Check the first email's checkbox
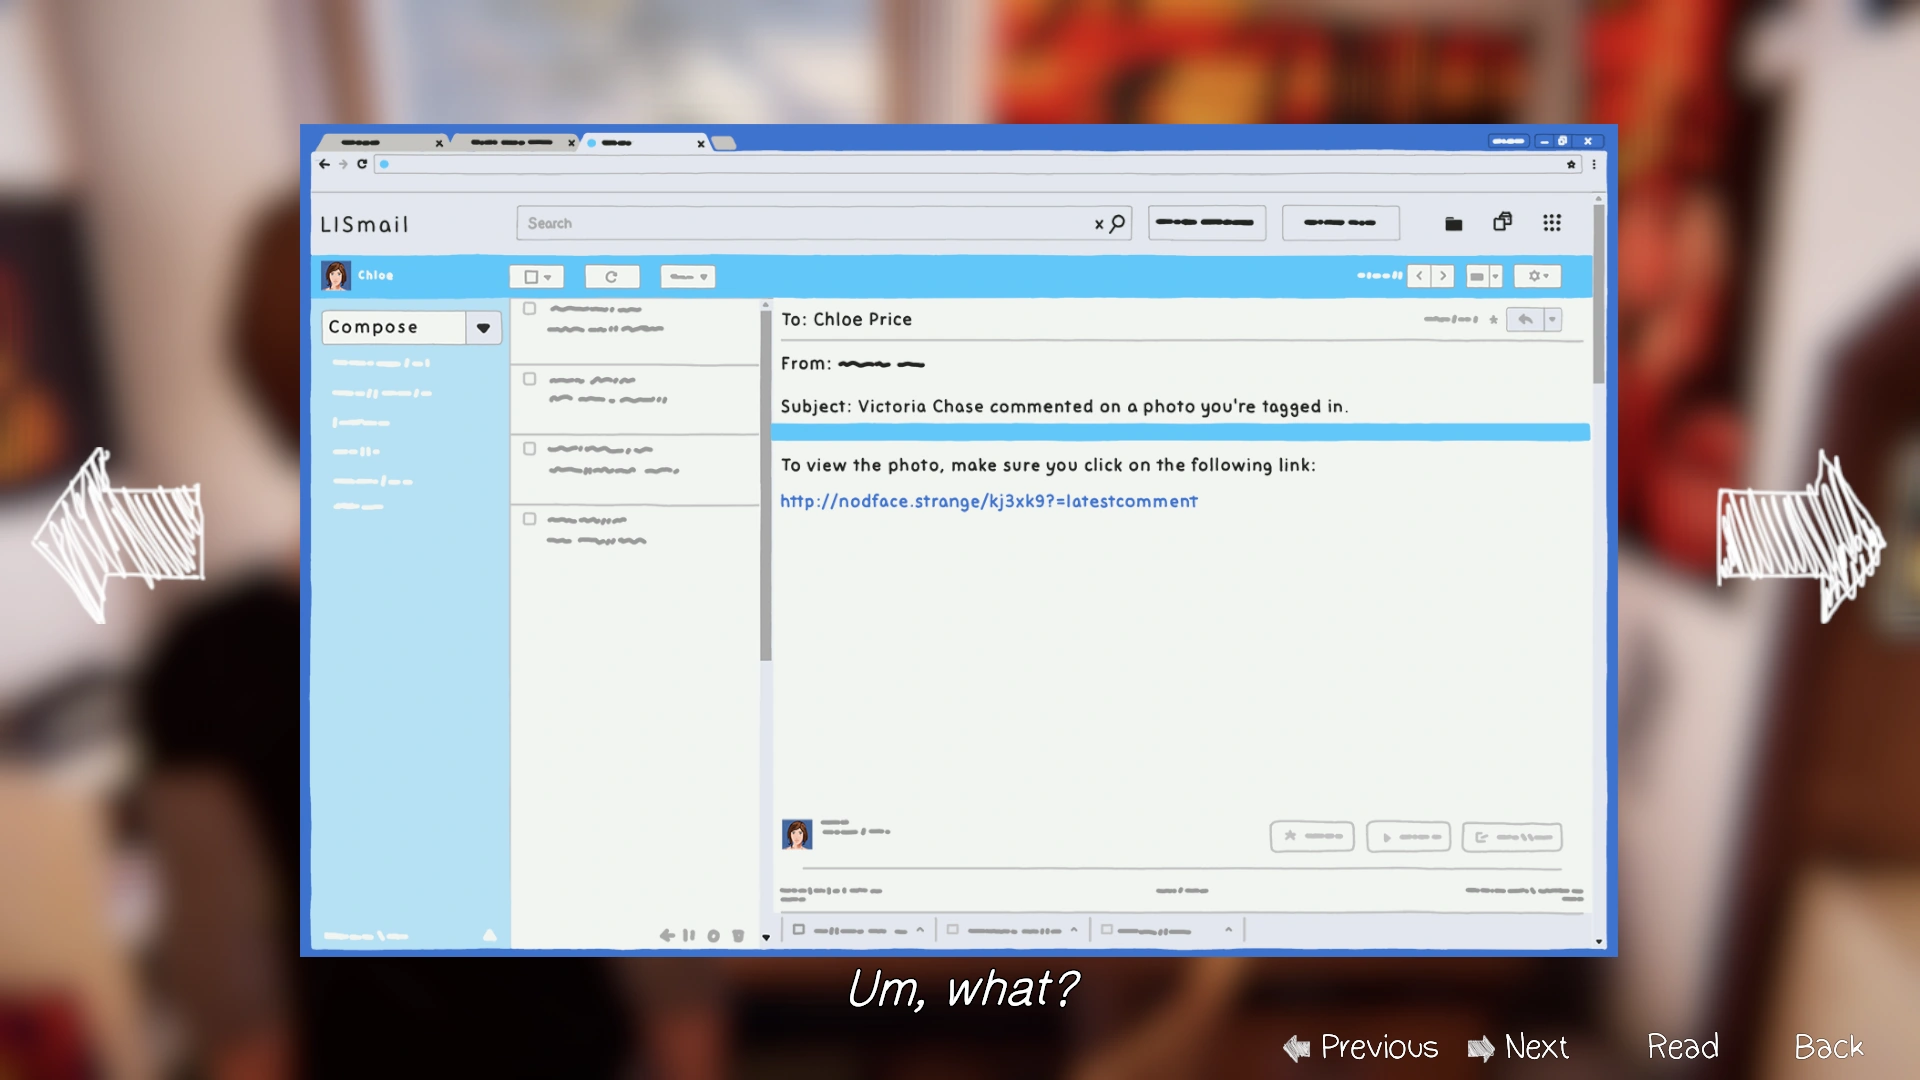This screenshot has width=1920, height=1080. (529, 309)
